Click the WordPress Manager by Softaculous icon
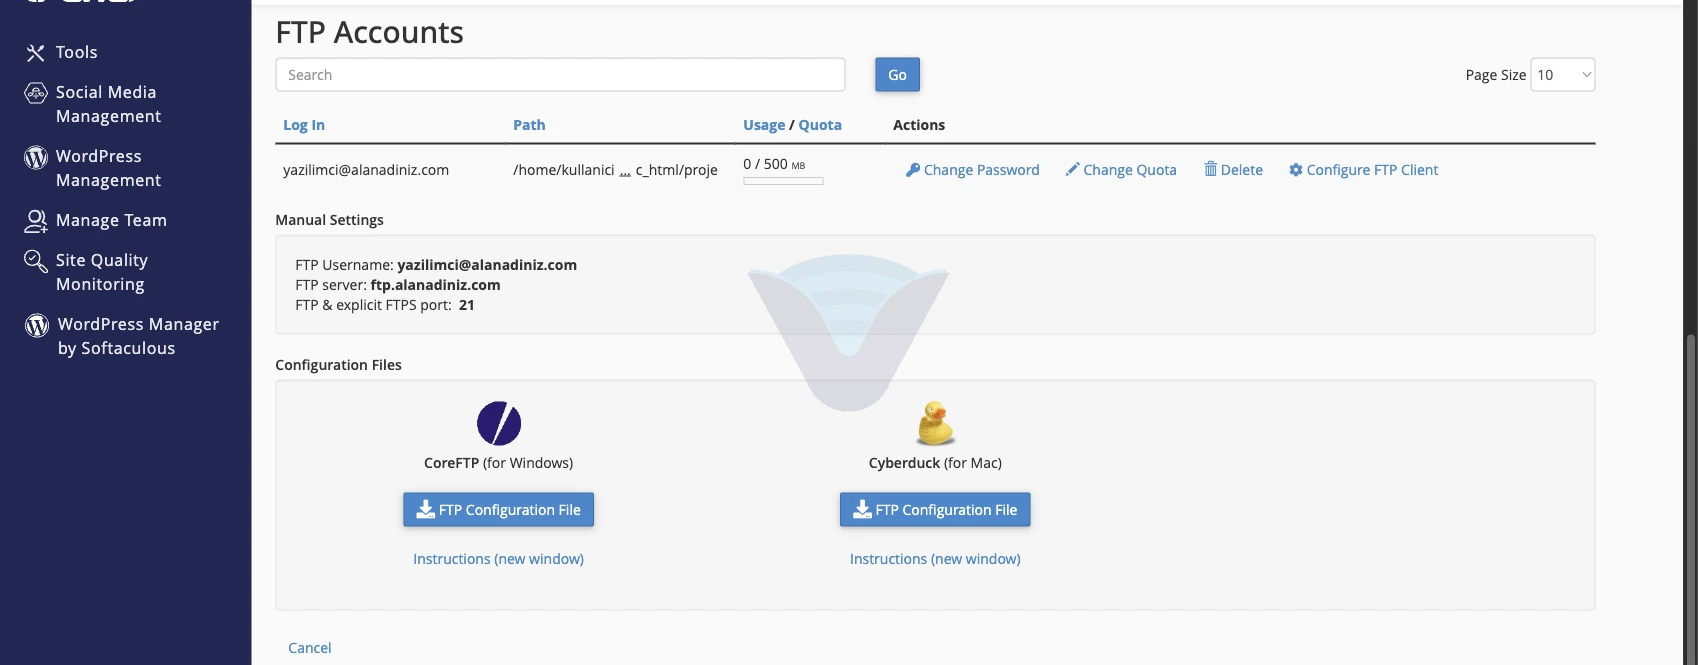This screenshot has width=1698, height=665. coord(37,325)
